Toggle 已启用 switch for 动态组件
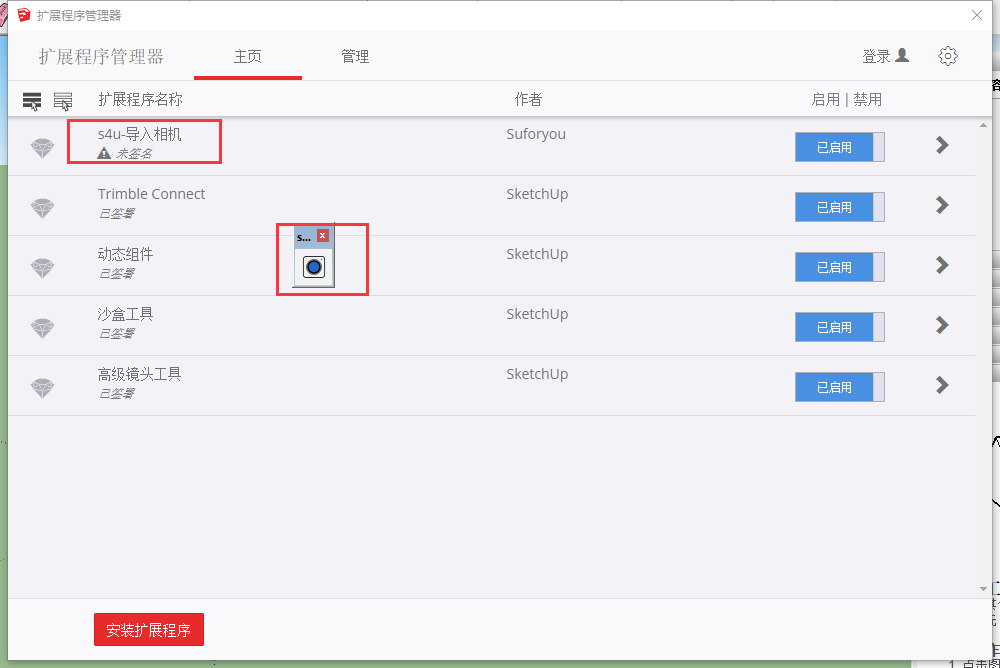 (x=839, y=267)
